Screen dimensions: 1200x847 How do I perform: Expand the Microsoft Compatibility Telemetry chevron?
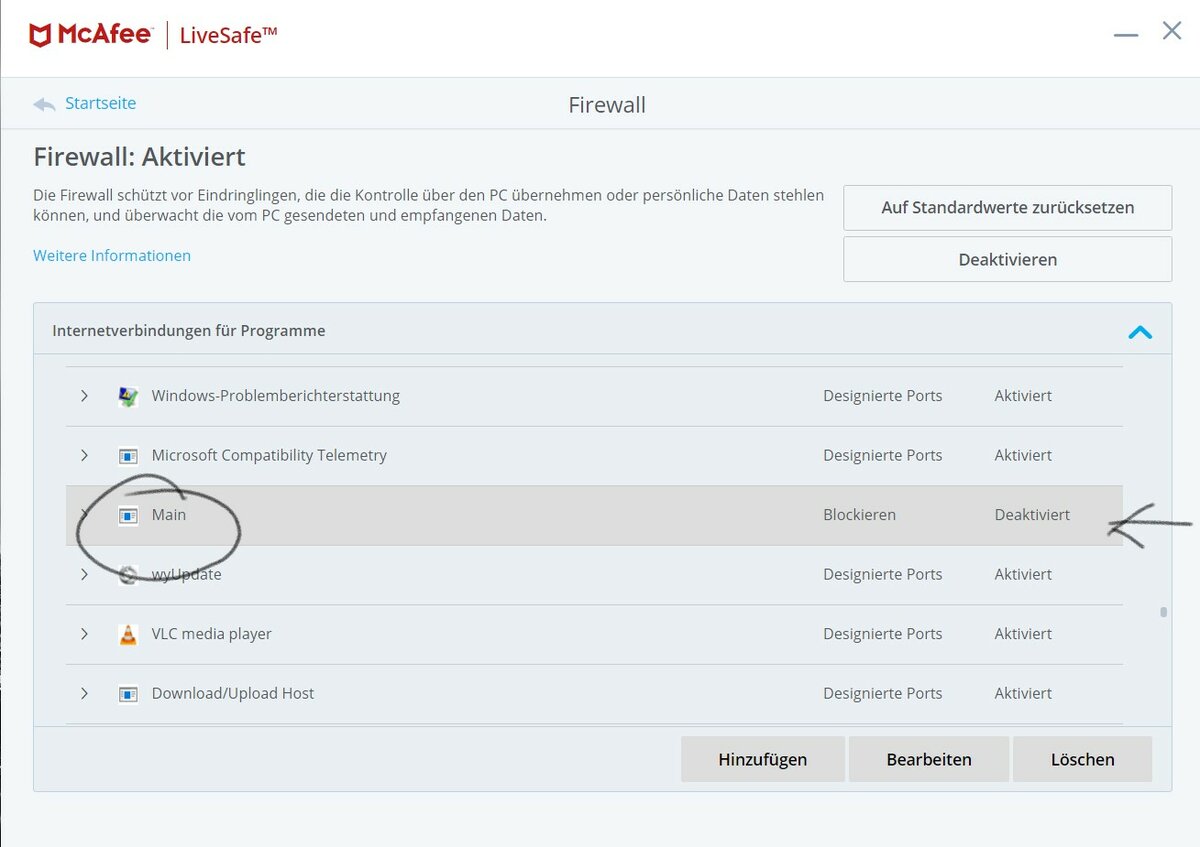coord(85,455)
